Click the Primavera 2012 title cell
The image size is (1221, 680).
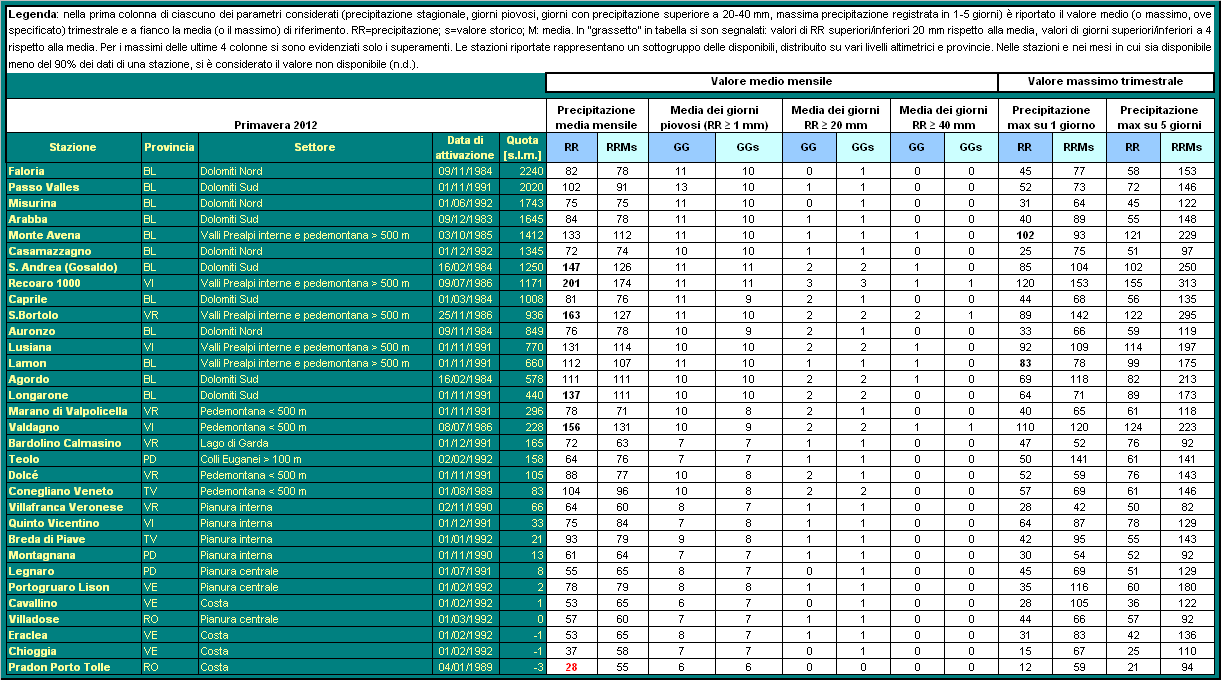pos(275,125)
